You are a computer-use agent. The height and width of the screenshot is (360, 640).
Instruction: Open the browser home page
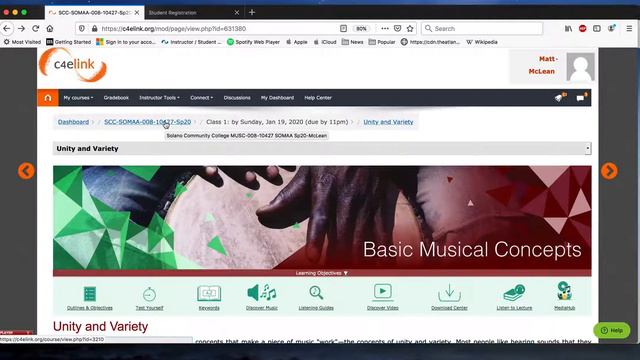pos(50,29)
